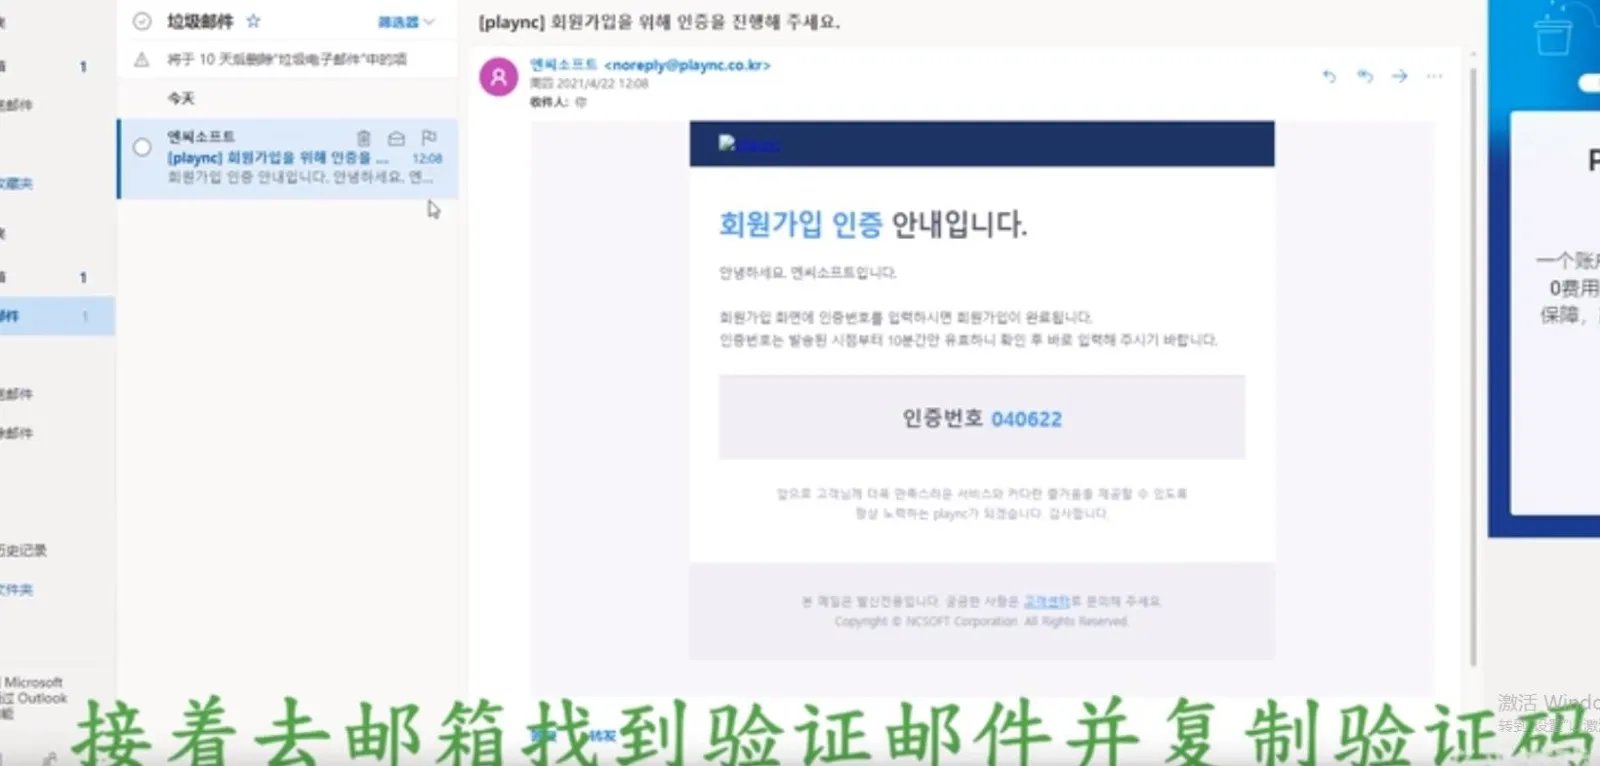Click the message preview line beginning 회원가입 인증 안내입니다

coord(300,178)
